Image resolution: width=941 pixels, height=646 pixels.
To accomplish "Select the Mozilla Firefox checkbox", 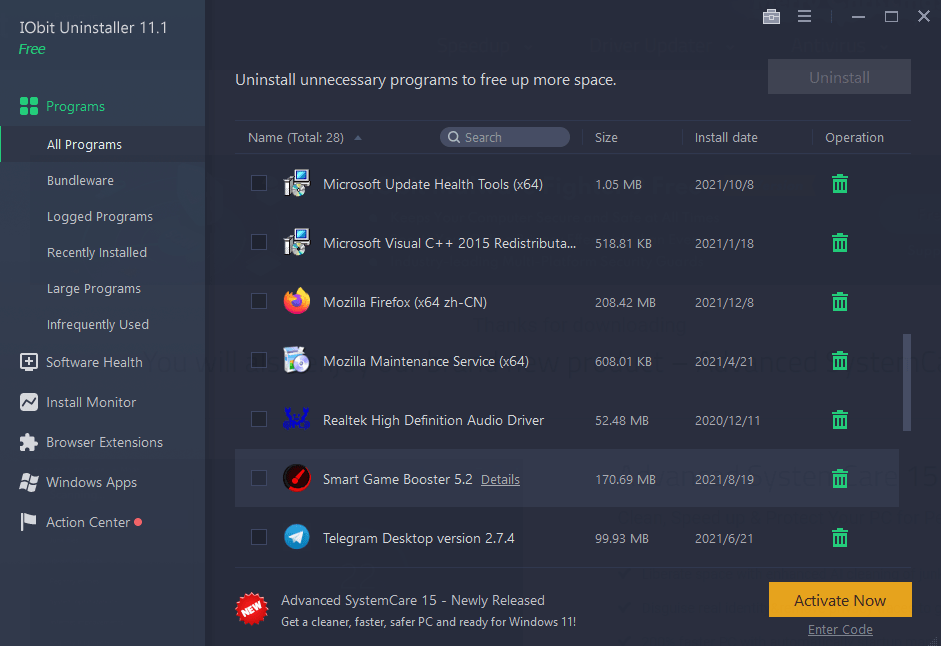I will point(259,301).
